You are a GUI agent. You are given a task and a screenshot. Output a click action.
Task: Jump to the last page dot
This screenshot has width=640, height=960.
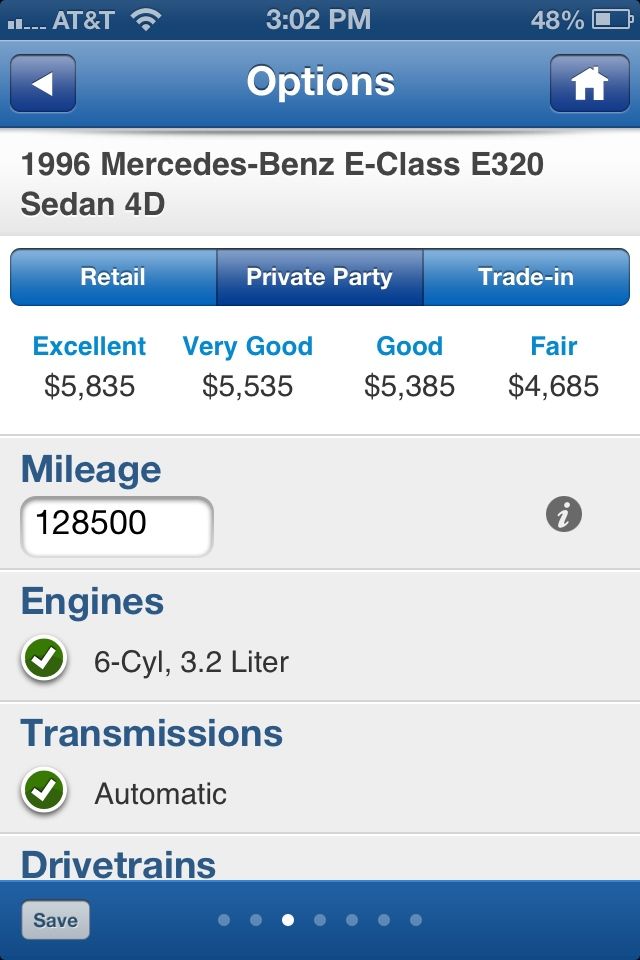416,920
